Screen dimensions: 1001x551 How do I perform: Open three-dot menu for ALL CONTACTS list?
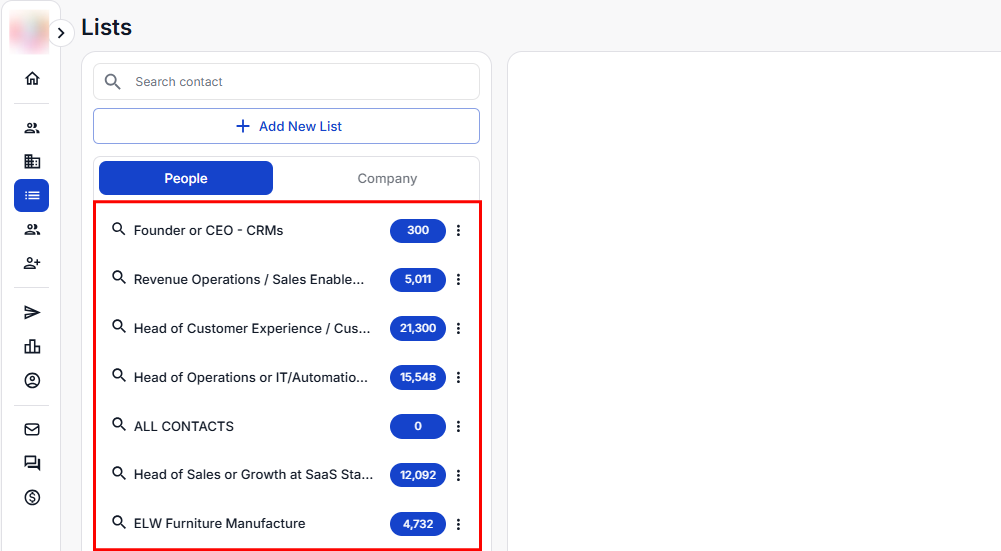click(459, 427)
